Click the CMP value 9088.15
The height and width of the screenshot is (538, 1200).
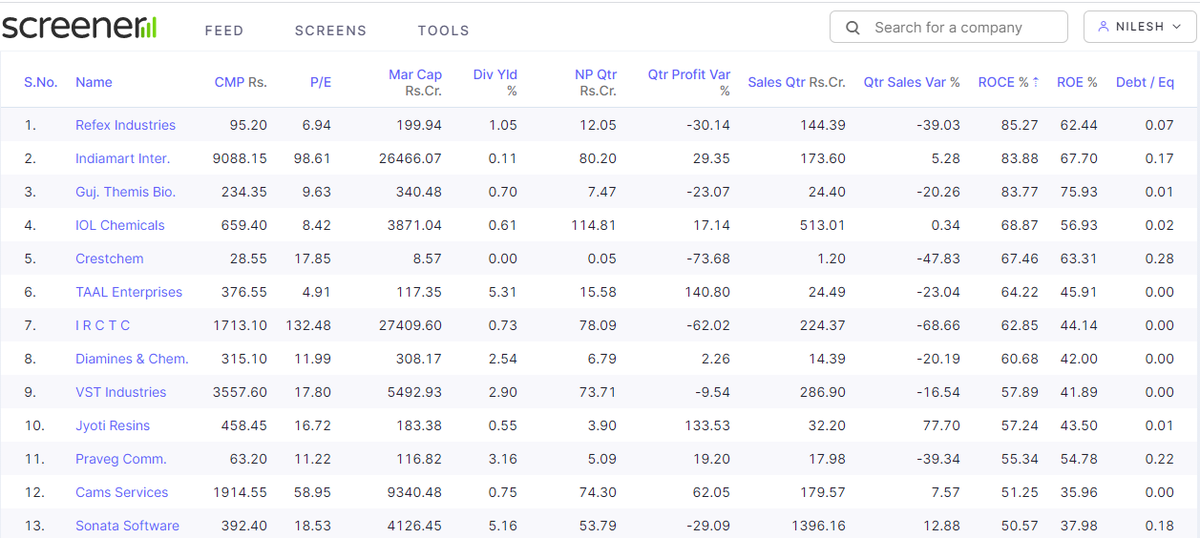pyautogui.click(x=240, y=158)
